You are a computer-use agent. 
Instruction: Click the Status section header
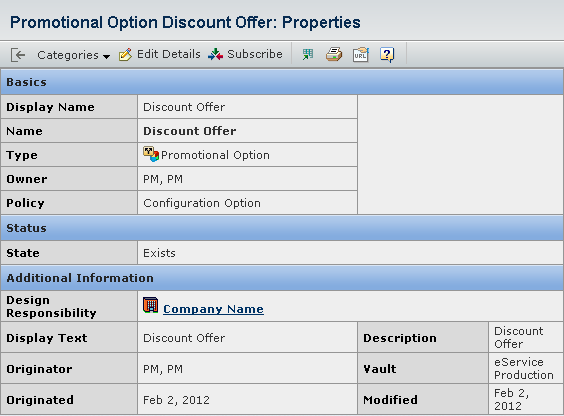pos(282,228)
